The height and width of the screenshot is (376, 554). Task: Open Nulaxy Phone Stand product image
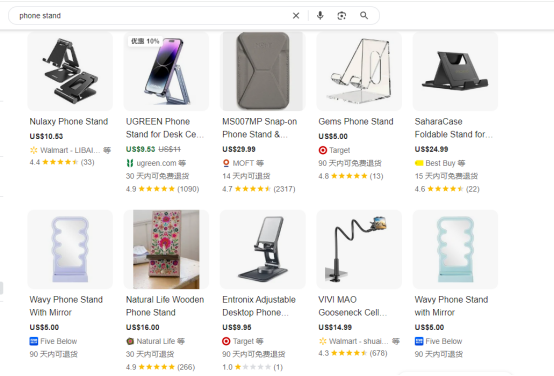coord(70,71)
